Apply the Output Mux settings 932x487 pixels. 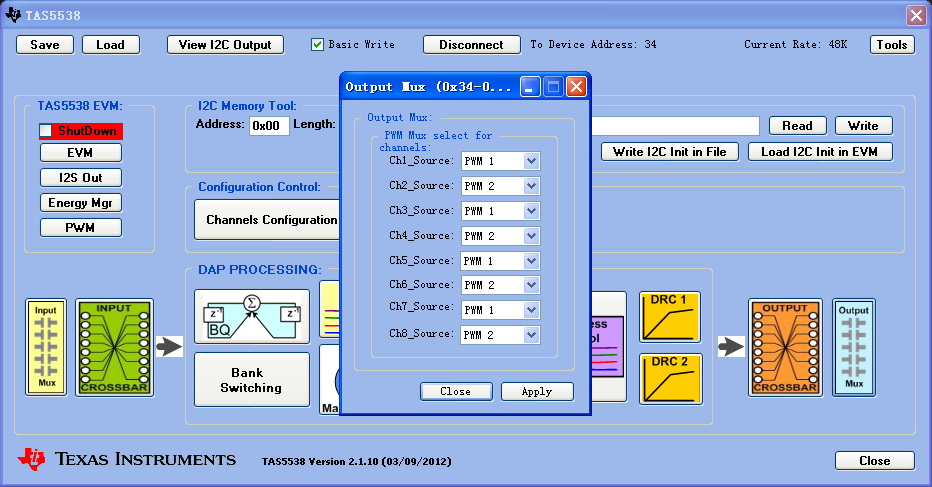(x=537, y=391)
